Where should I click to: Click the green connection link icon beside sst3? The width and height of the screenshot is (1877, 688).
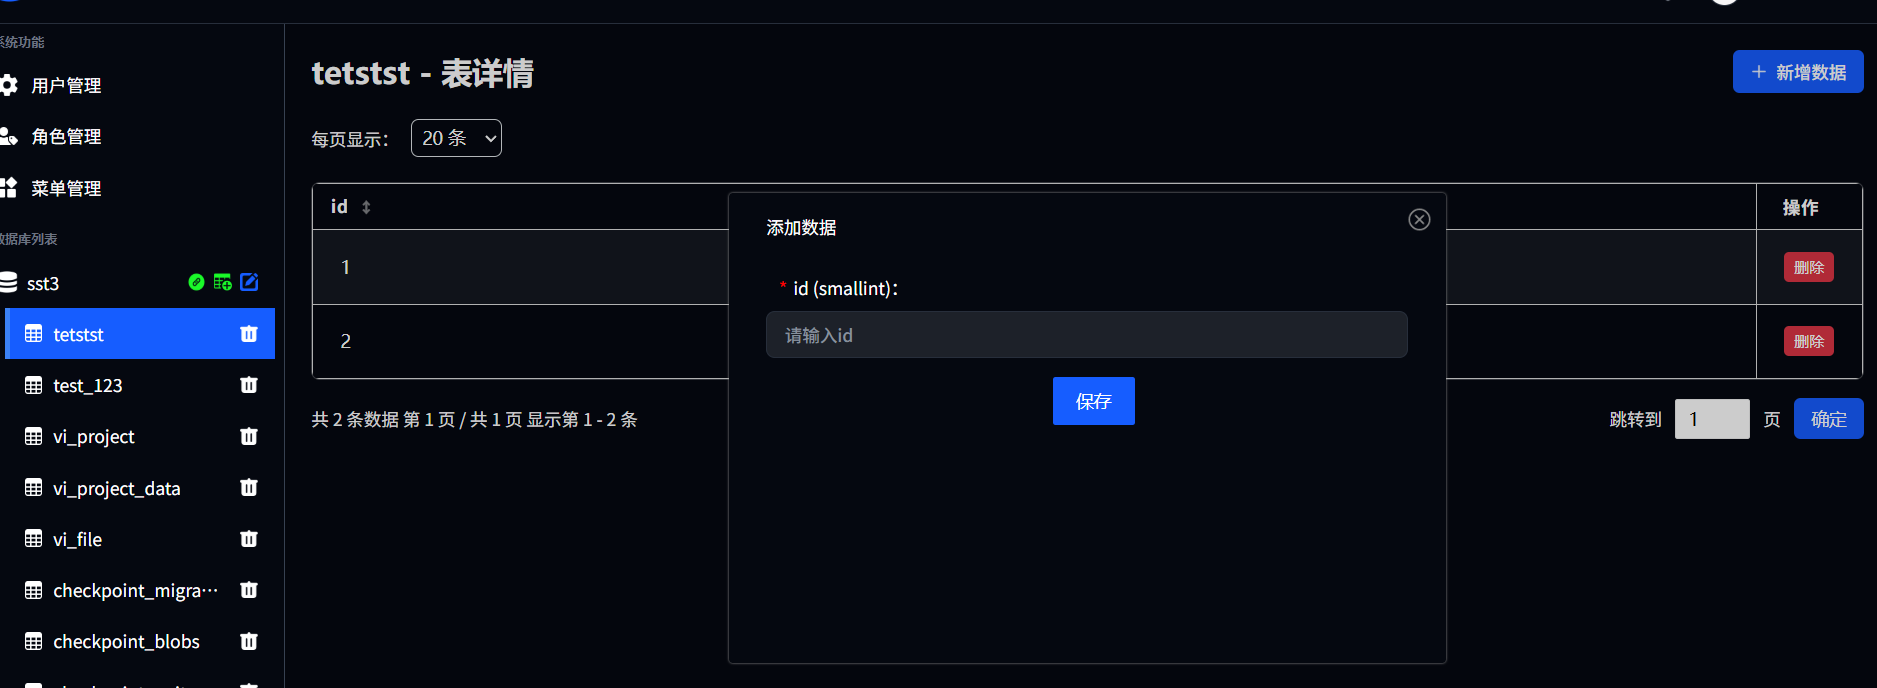pyautogui.click(x=196, y=283)
